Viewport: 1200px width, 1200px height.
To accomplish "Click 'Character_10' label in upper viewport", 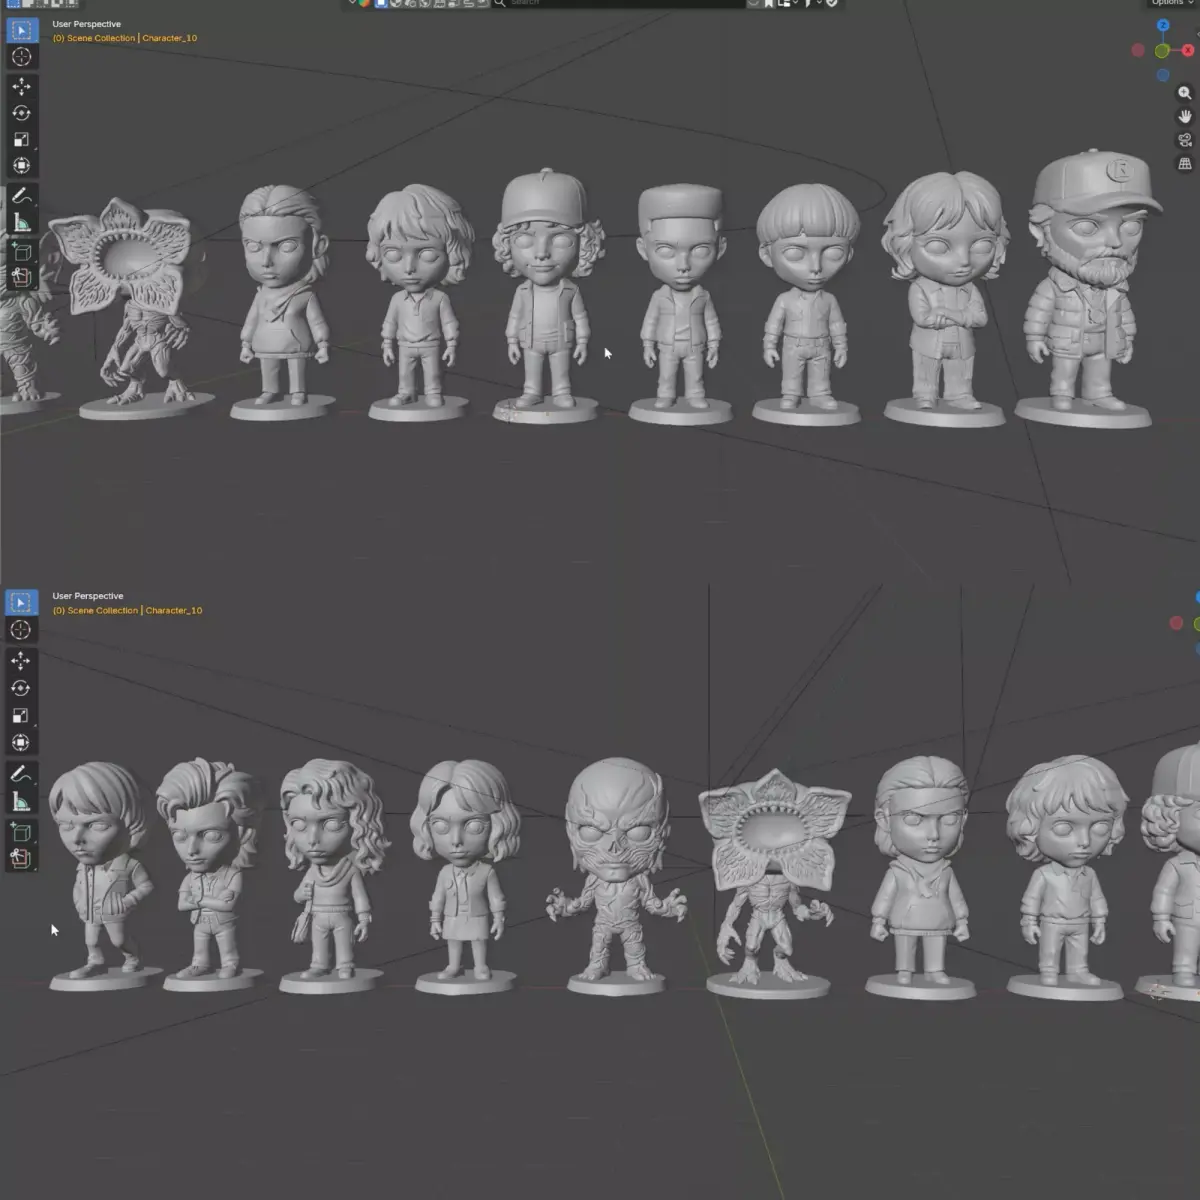I will [x=170, y=38].
